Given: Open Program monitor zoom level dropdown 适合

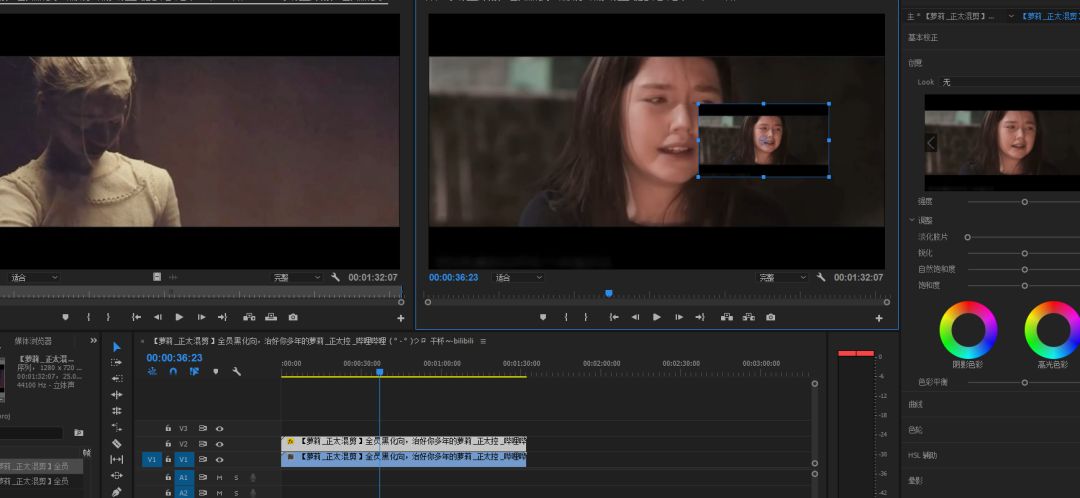Looking at the screenshot, I should 519,278.
